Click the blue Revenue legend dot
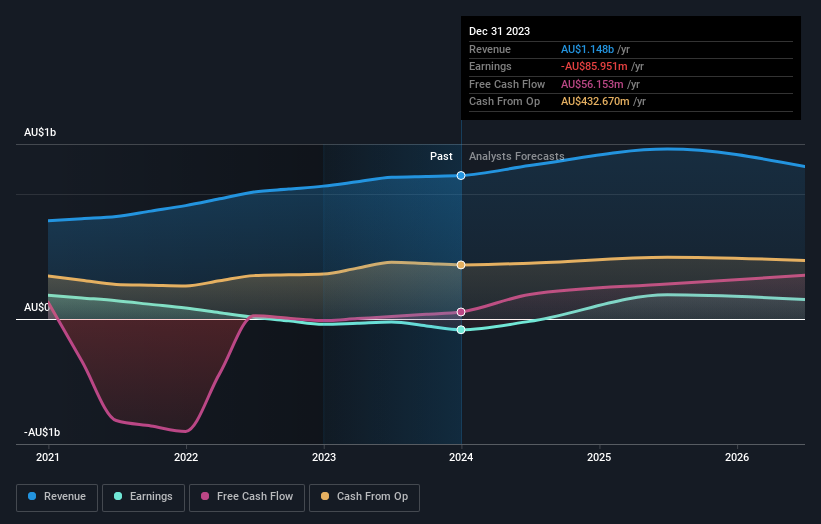Screen dimensions: 821x524 pos(32,496)
